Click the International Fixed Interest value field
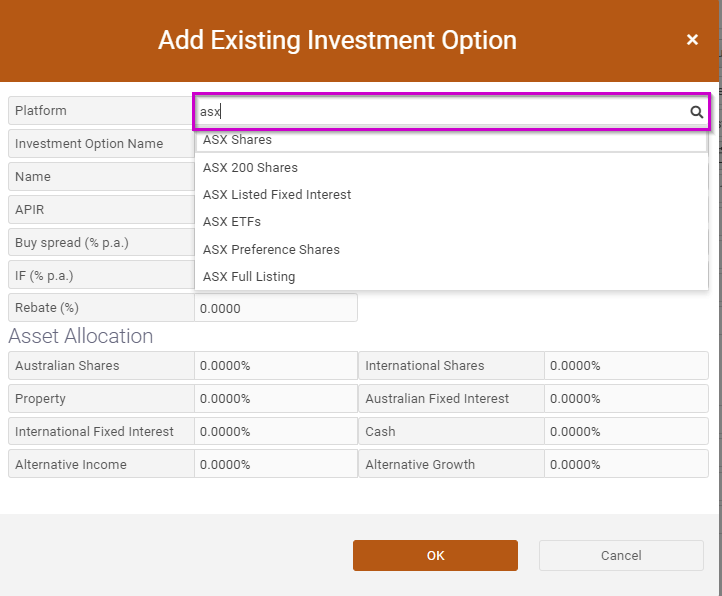The image size is (722, 596). 276,432
